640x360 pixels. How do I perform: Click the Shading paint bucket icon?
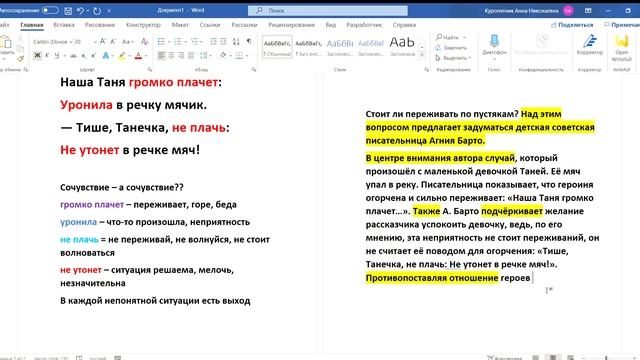click(x=223, y=56)
